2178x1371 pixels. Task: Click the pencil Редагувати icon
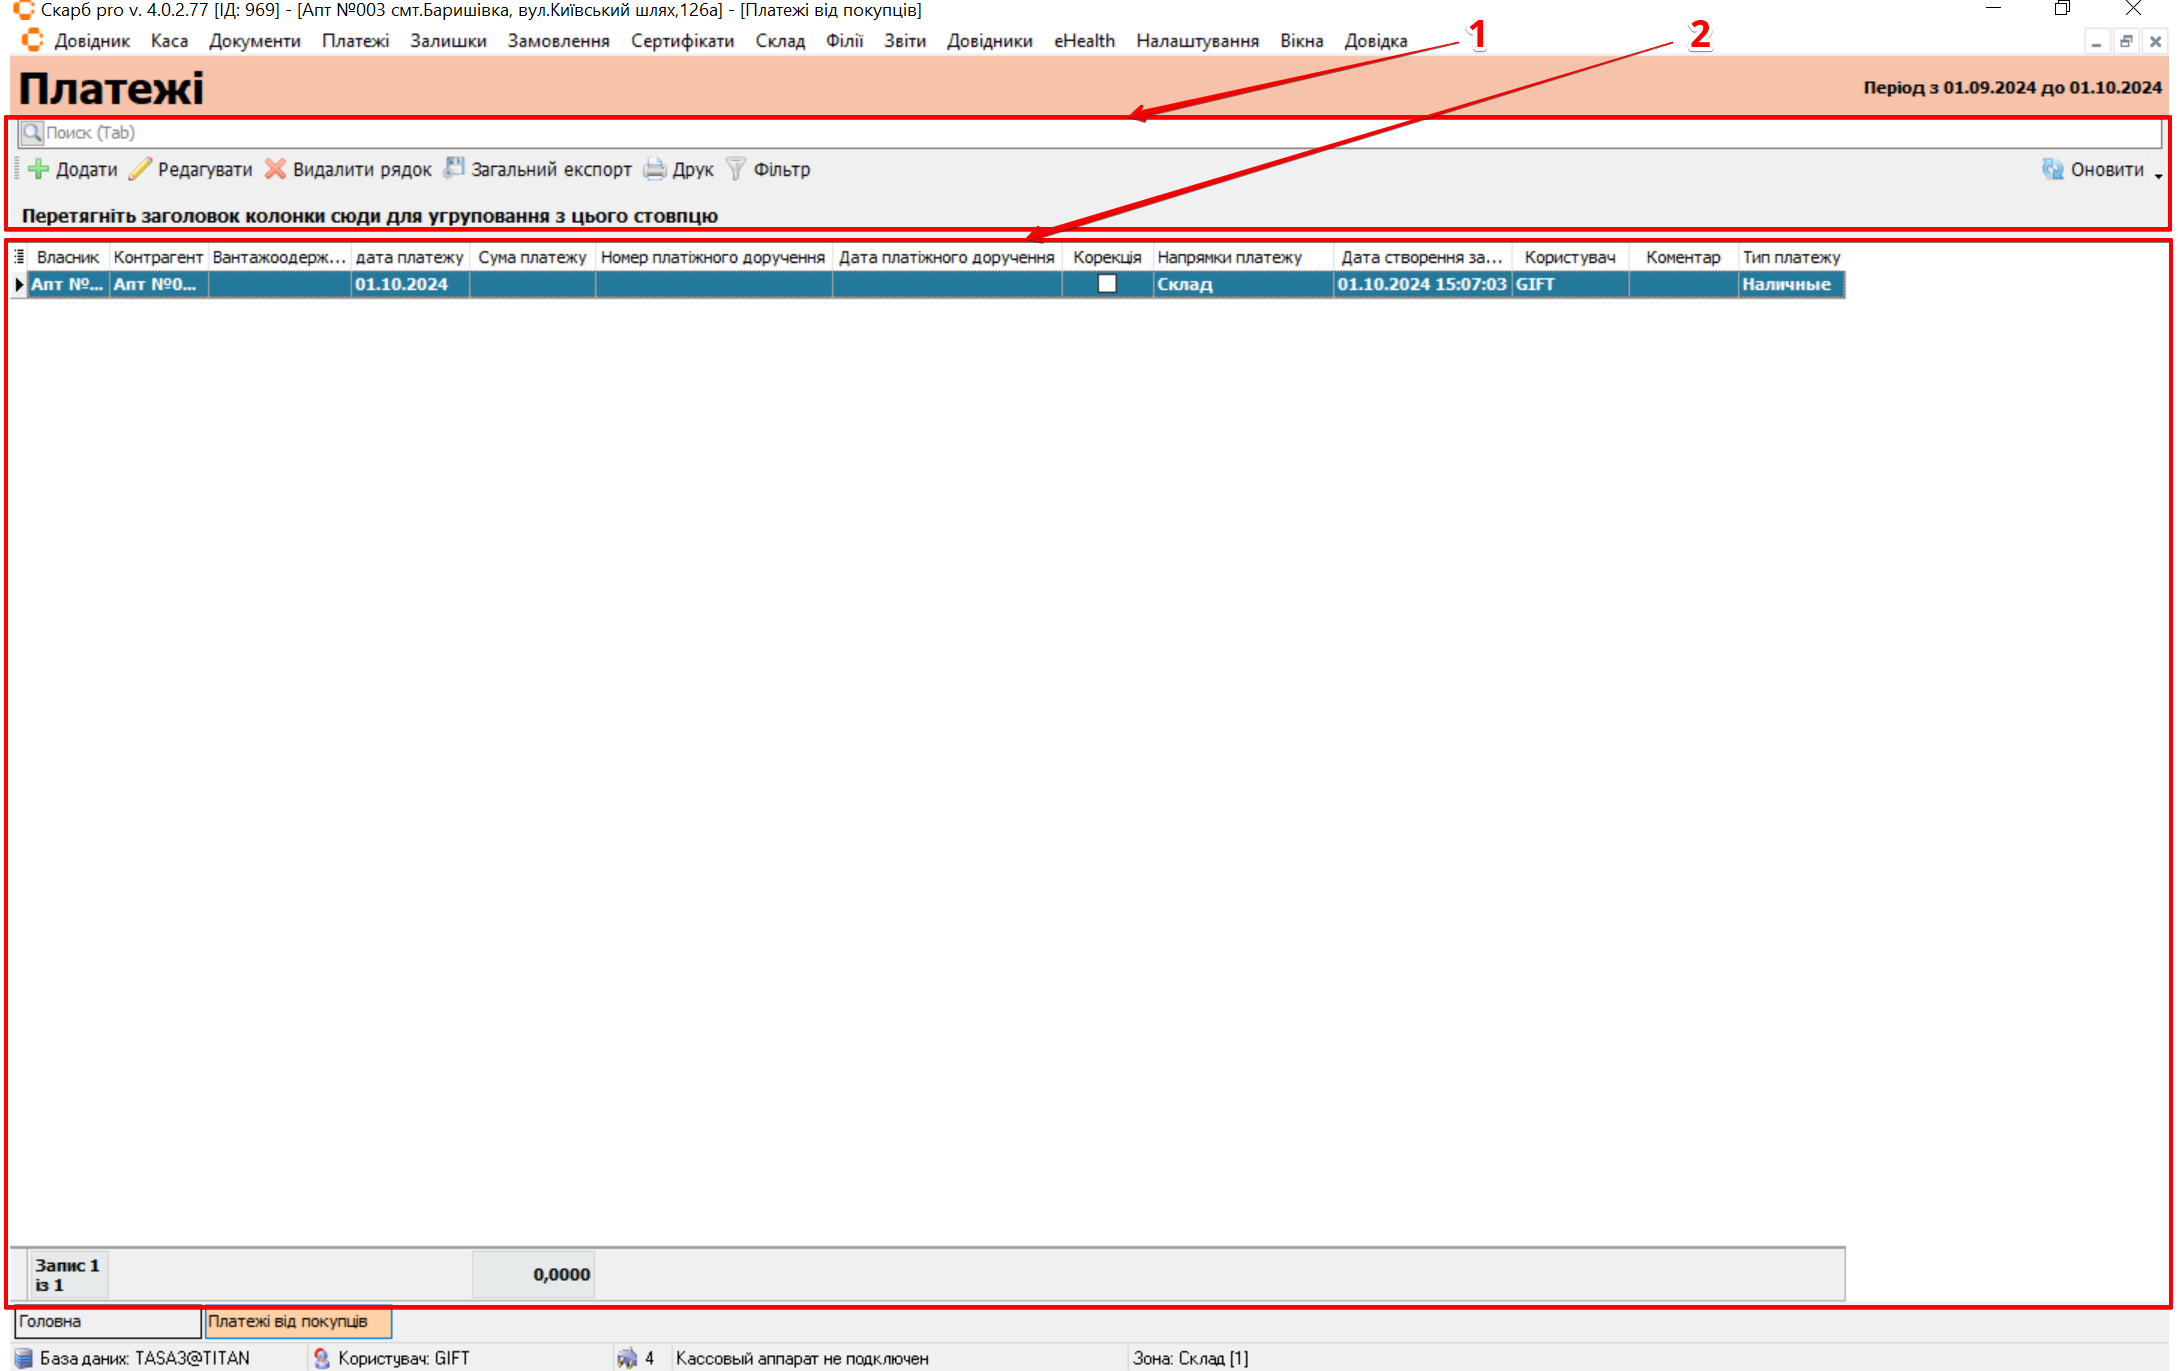tap(140, 169)
